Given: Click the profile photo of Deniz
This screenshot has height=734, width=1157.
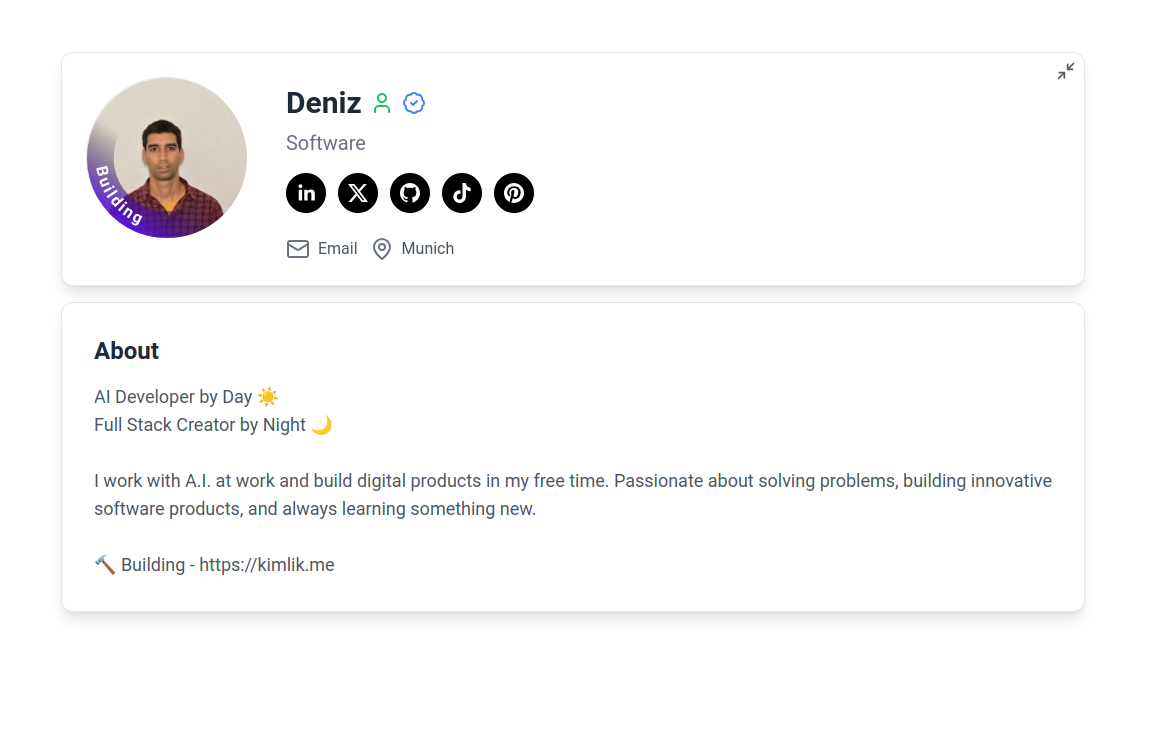Looking at the screenshot, I should (x=166, y=157).
